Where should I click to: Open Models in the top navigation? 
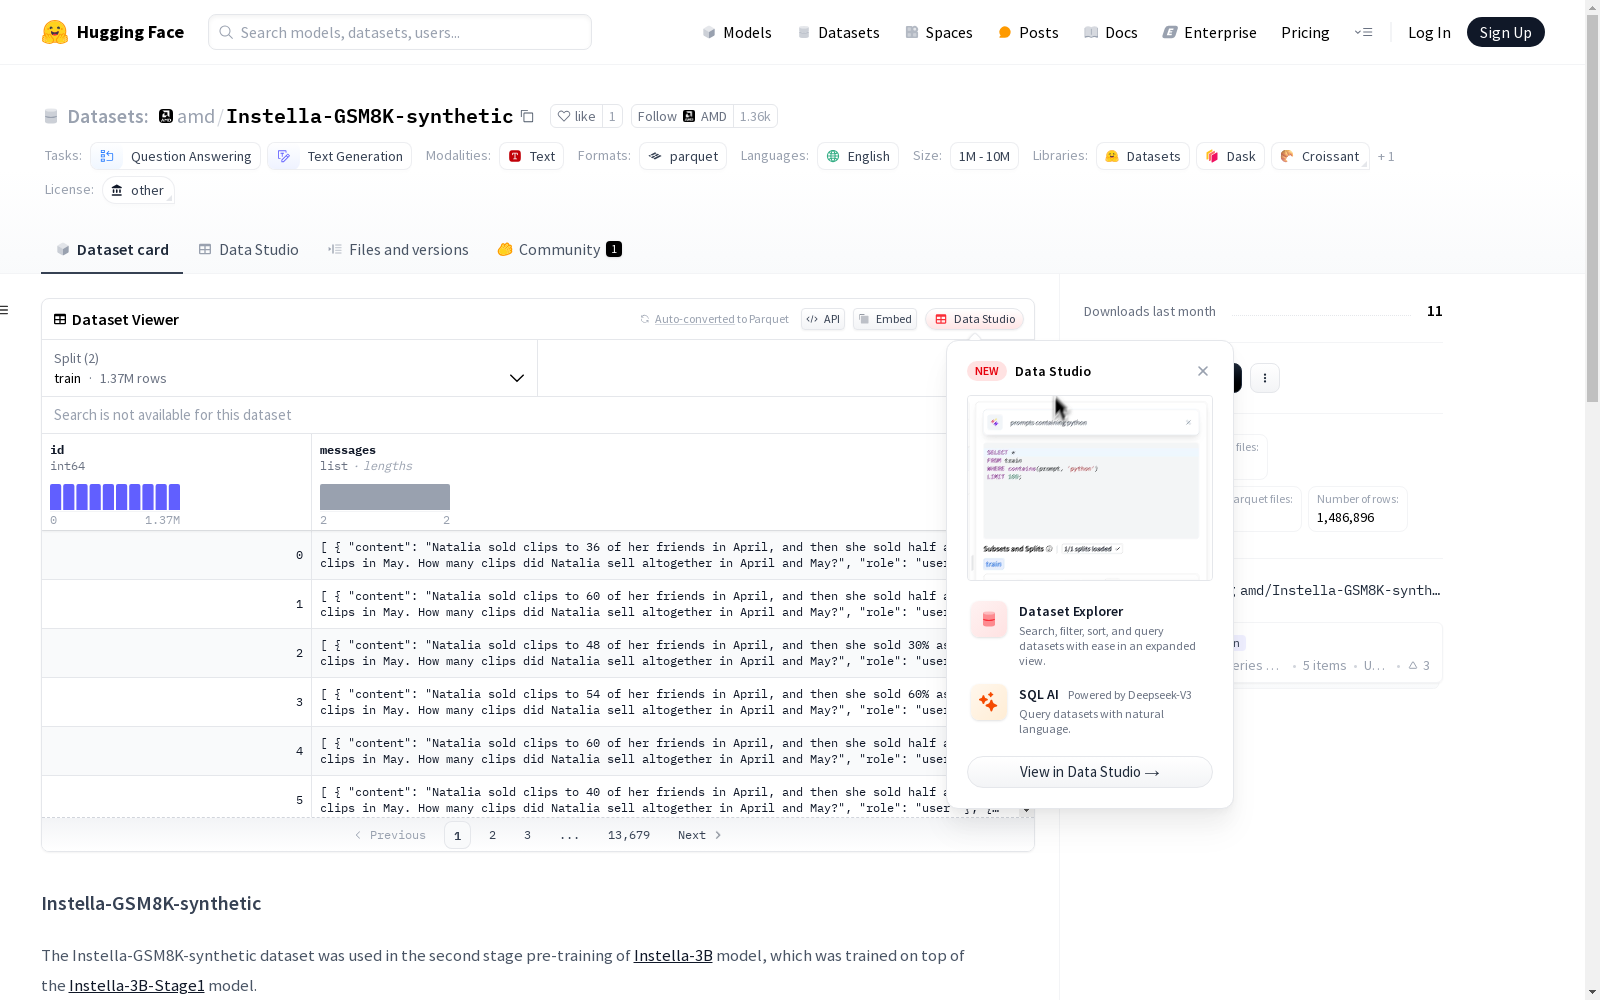coord(737,32)
